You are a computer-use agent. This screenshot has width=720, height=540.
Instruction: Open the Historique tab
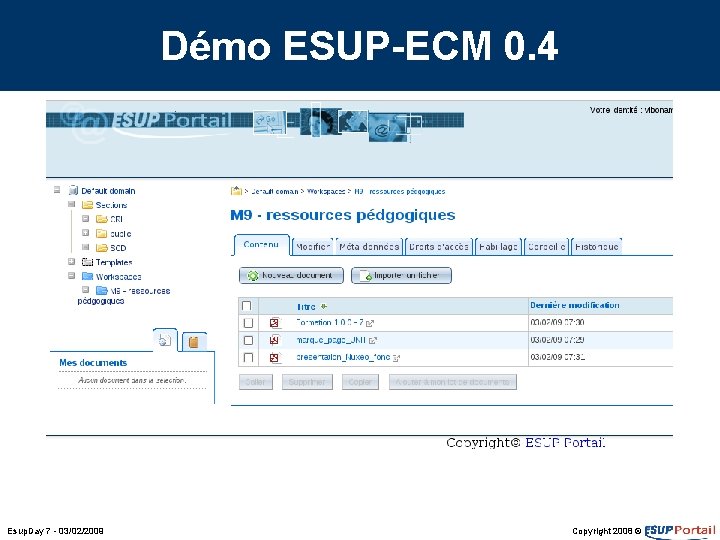coord(596,247)
